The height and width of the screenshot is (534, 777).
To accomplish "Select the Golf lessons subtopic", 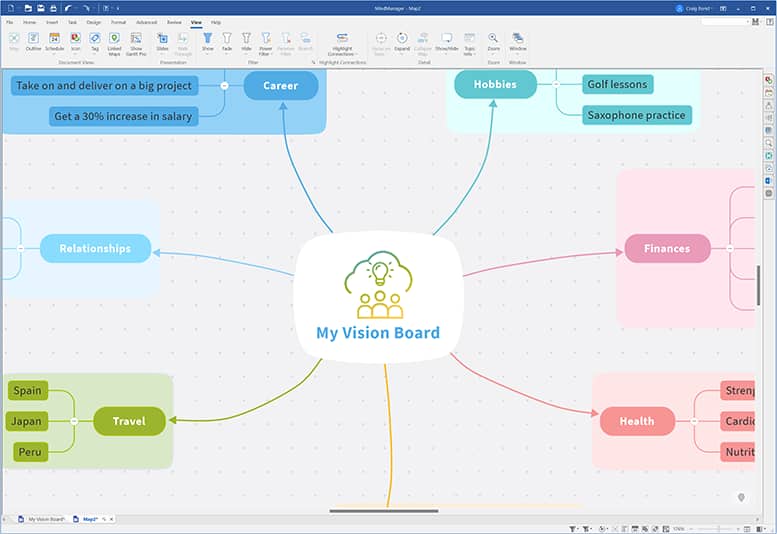I will tap(616, 85).
